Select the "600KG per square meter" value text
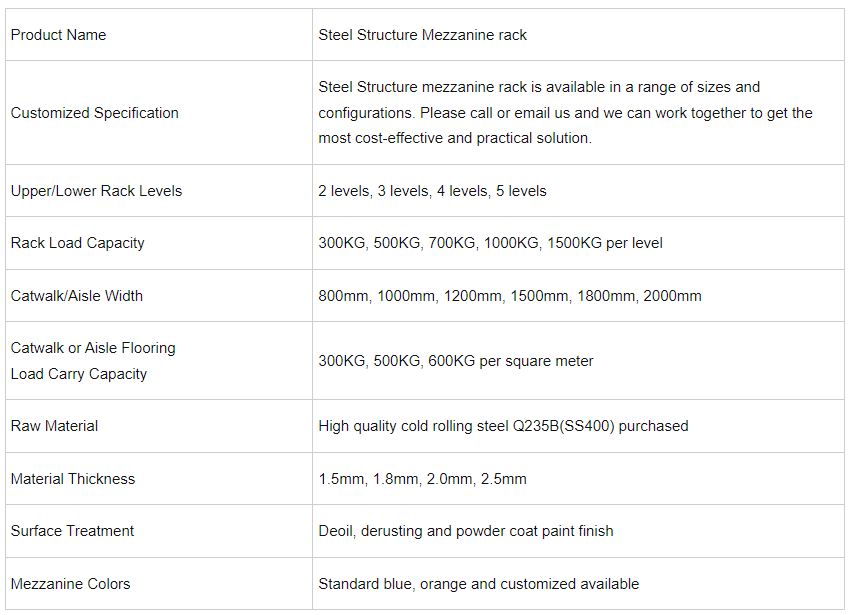This screenshot has width=849, height=615. pyautogui.click(x=456, y=361)
